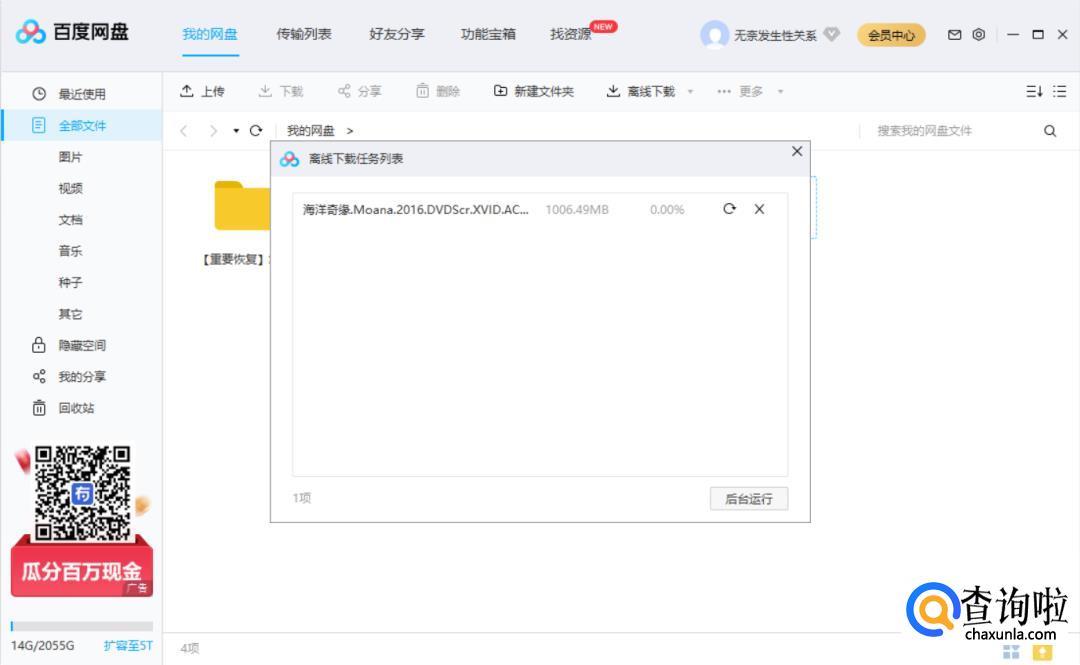Click the 上传 upload button
The height and width of the screenshot is (665, 1080).
[x=202, y=91]
